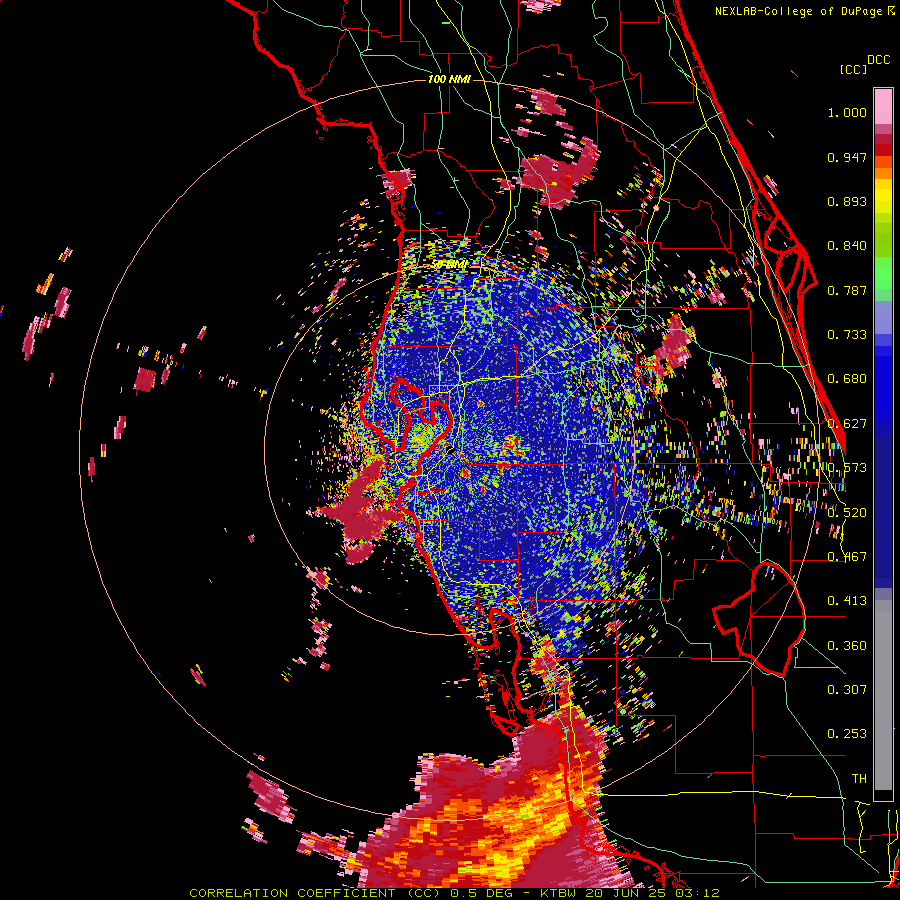Click the Lake Okeechobee outline on the map

tap(759, 620)
